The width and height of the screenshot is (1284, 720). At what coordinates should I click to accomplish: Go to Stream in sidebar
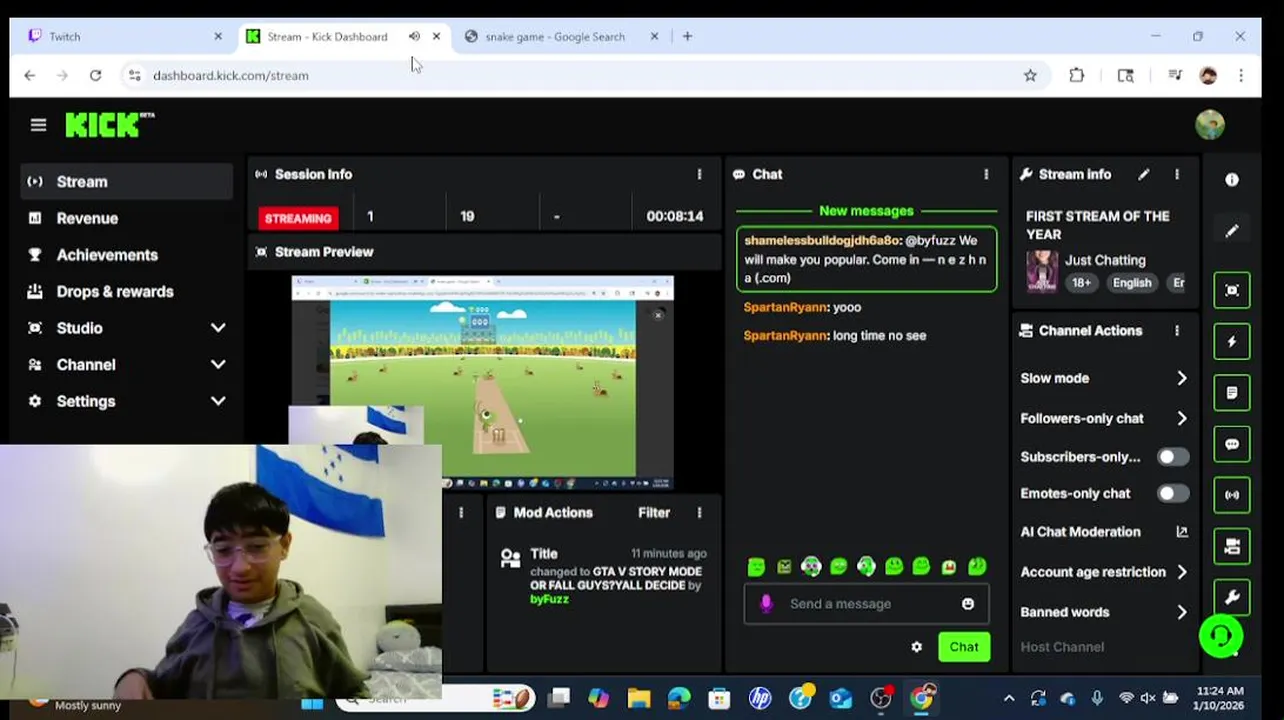click(126, 181)
